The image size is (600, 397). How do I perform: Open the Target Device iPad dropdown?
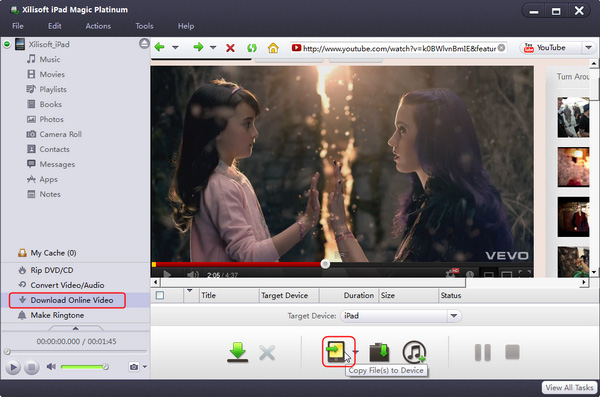point(454,316)
